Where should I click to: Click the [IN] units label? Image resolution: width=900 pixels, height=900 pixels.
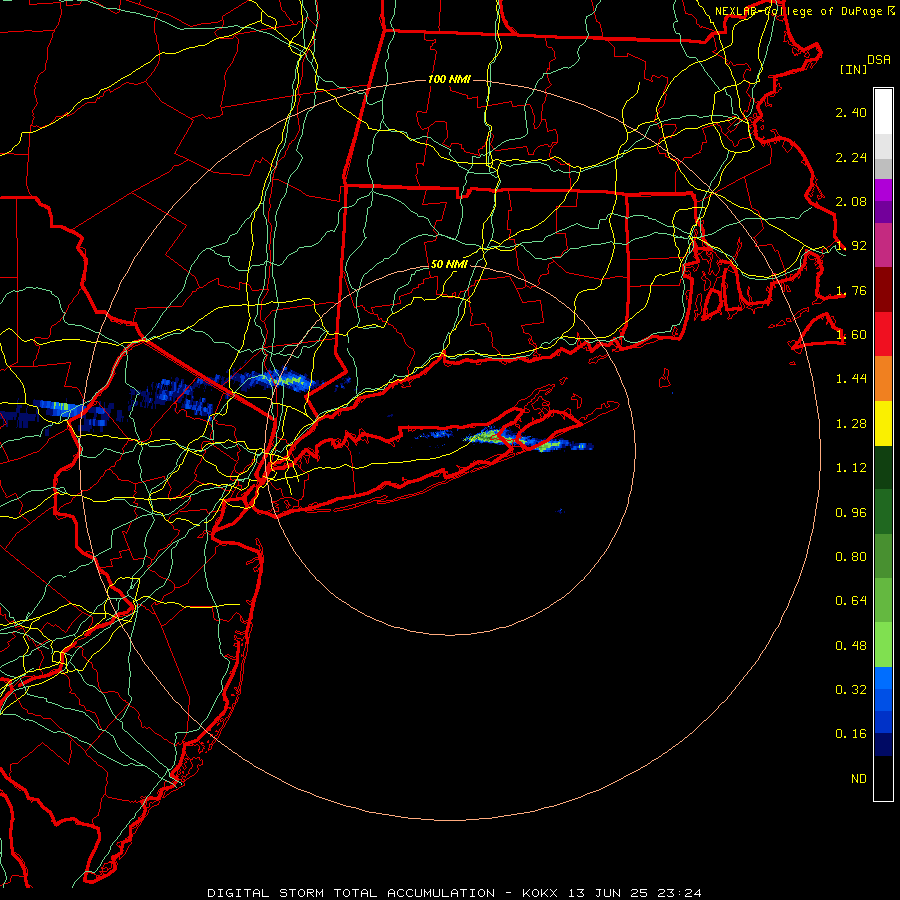pos(853,69)
